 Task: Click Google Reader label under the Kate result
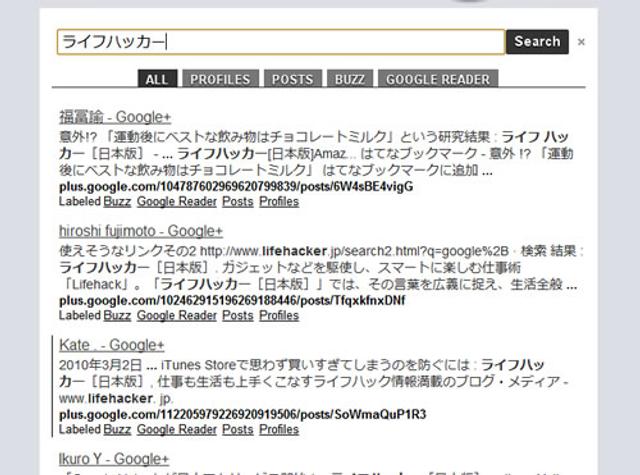click(x=177, y=429)
